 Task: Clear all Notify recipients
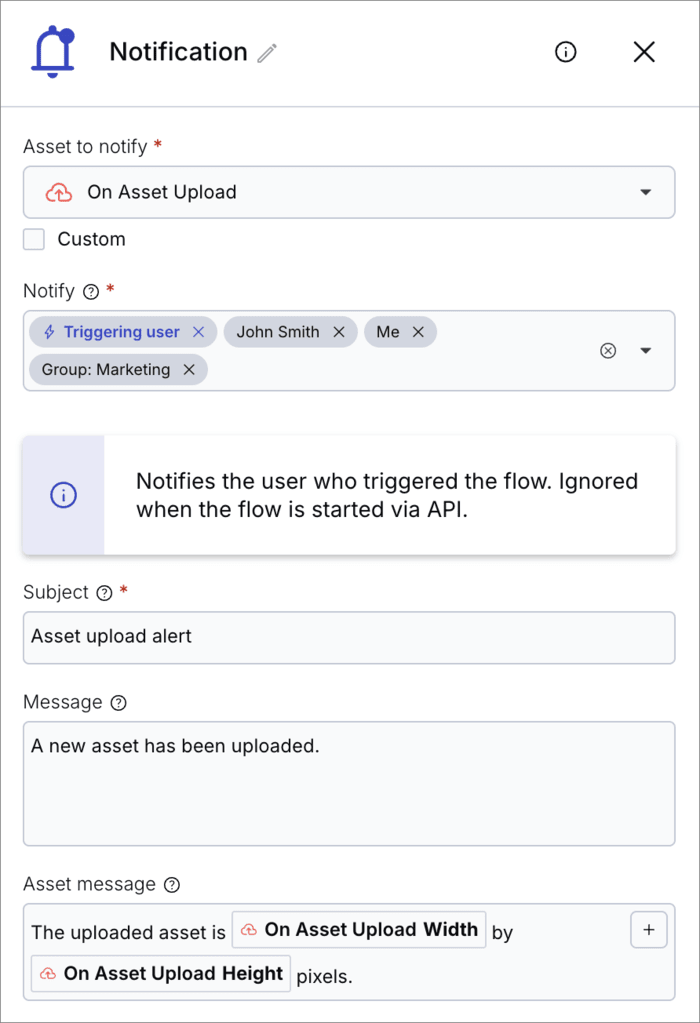click(608, 351)
